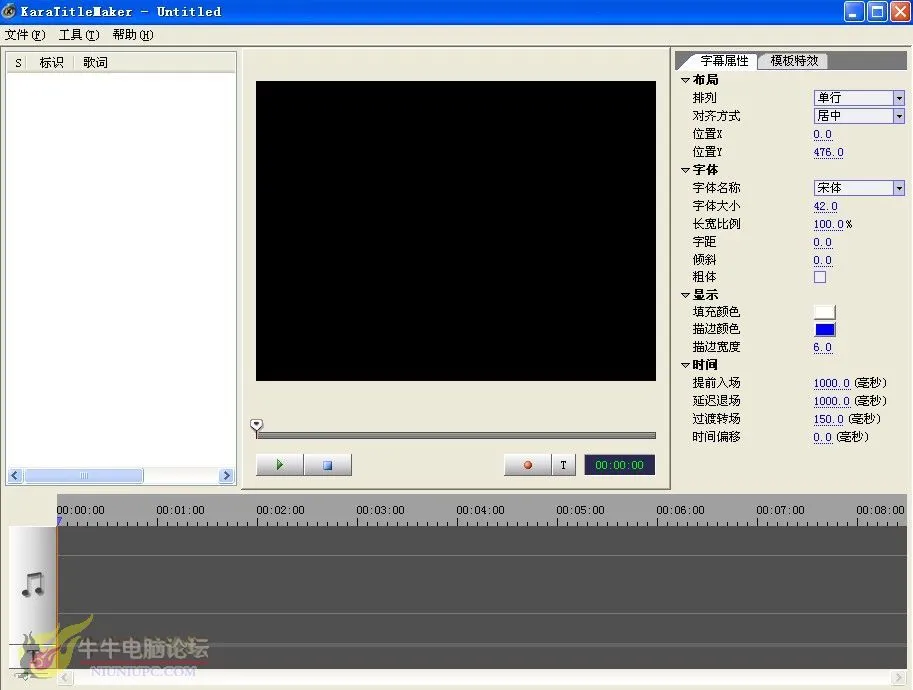Open the 文件 menu

click(24, 35)
